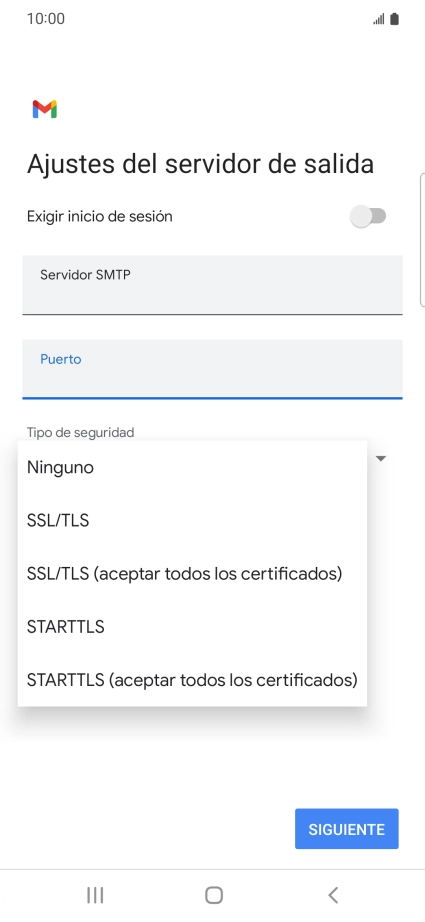Focus the Servidor SMTP input field
The height and width of the screenshot is (922, 425).
coord(212,285)
